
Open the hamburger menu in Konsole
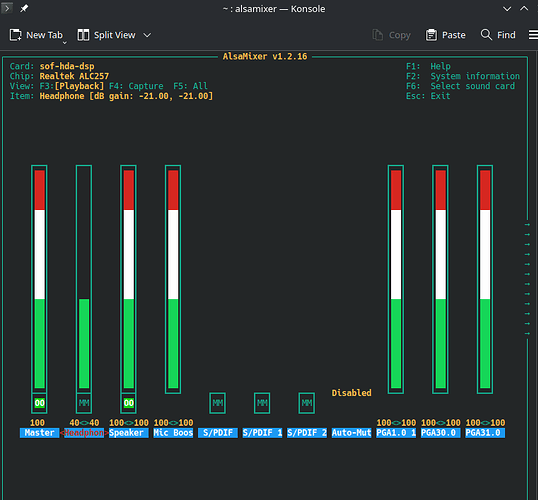click(533, 35)
